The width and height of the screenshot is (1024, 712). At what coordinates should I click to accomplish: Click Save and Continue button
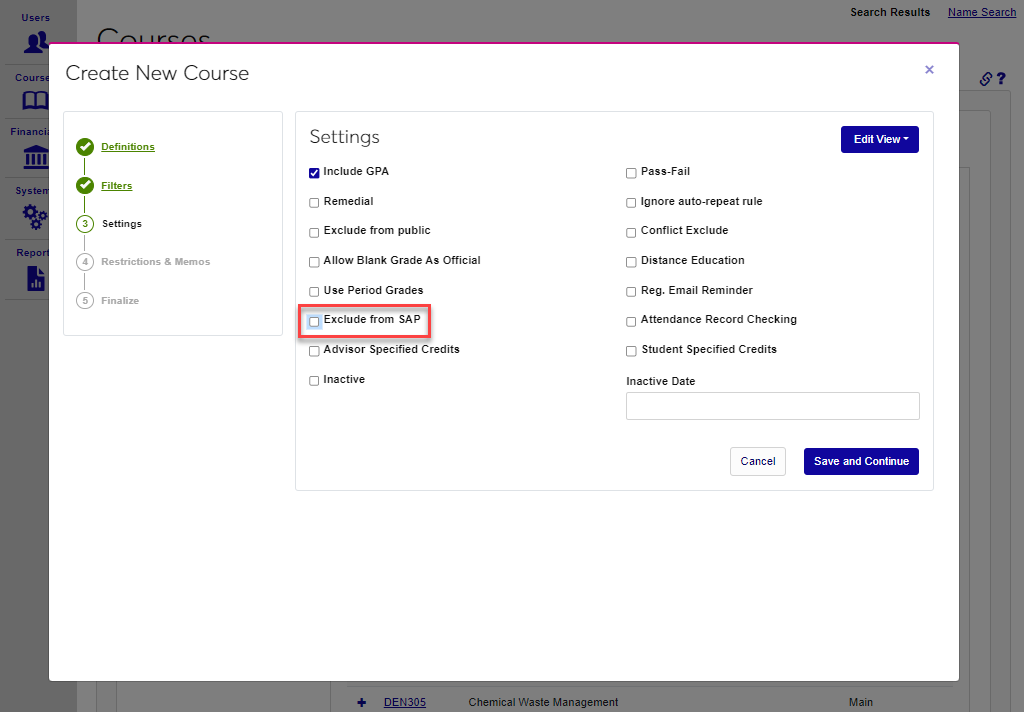pyautogui.click(x=861, y=461)
